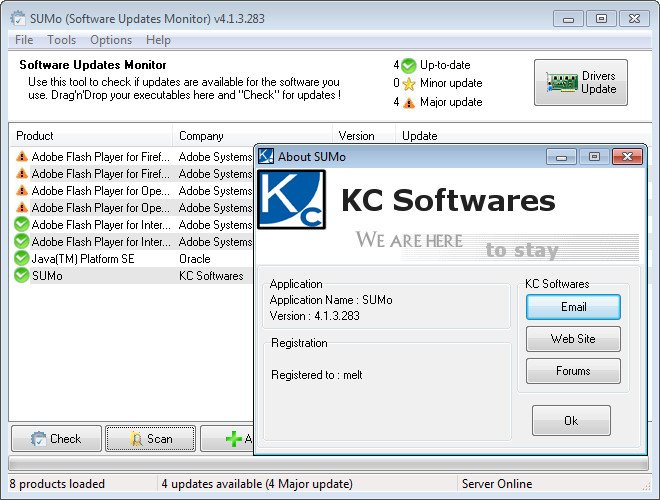The height and width of the screenshot is (500, 660).
Task: Click the Version : 4.1.3.283 text
Action: tap(314, 316)
